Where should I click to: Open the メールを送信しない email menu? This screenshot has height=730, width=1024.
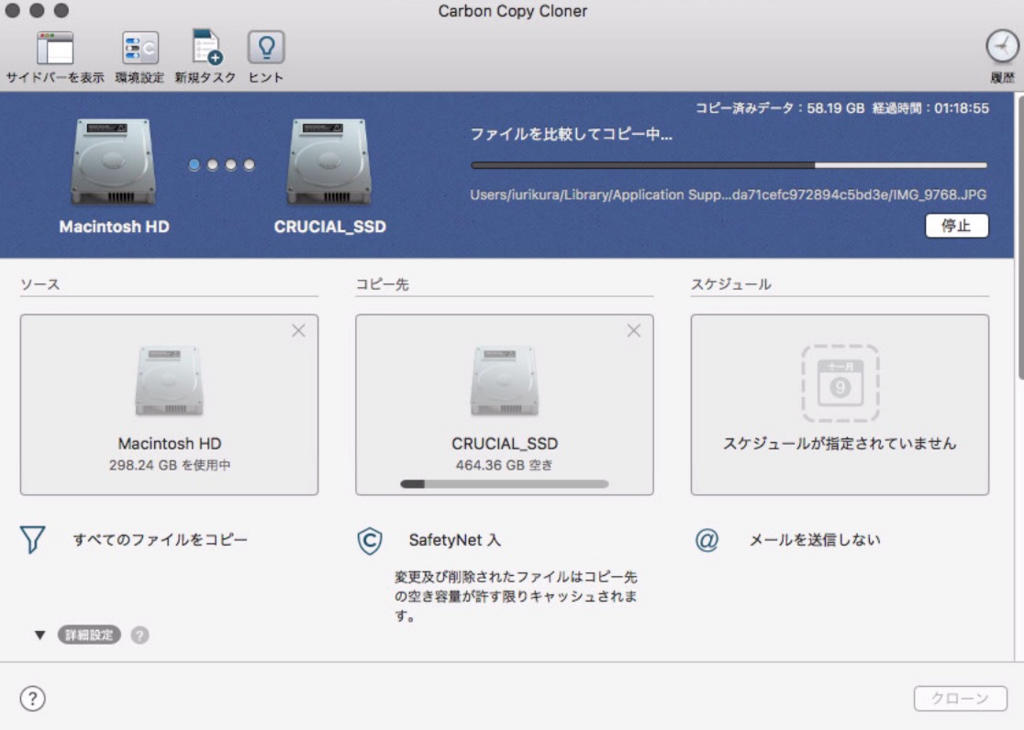814,540
